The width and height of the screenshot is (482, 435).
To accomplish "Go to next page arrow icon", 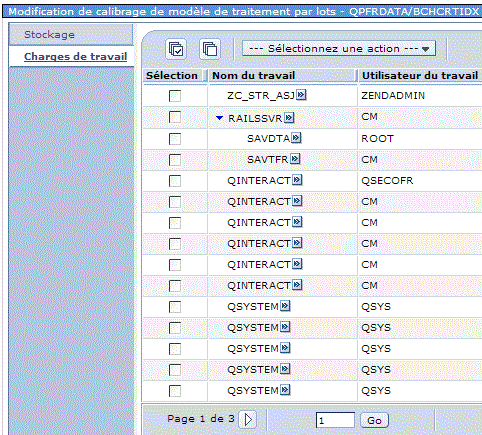I will (x=248, y=419).
